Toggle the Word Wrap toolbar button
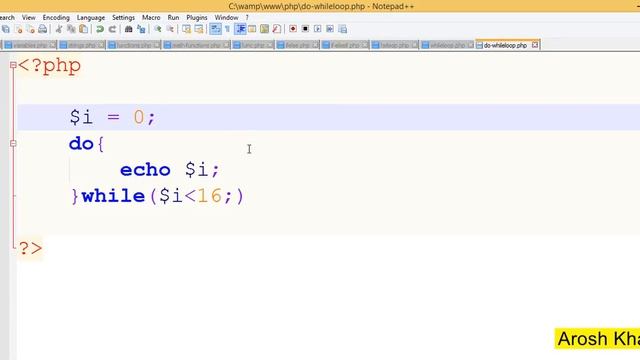This screenshot has width=640, height=360. [x=215, y=29]
